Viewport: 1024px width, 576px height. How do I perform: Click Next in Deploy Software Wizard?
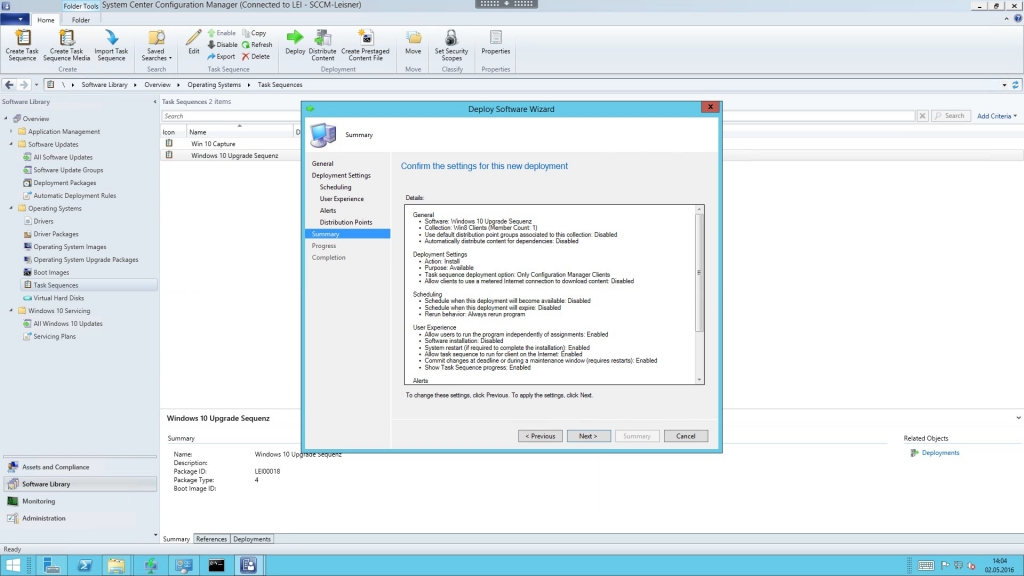click(x=588, y=436)
